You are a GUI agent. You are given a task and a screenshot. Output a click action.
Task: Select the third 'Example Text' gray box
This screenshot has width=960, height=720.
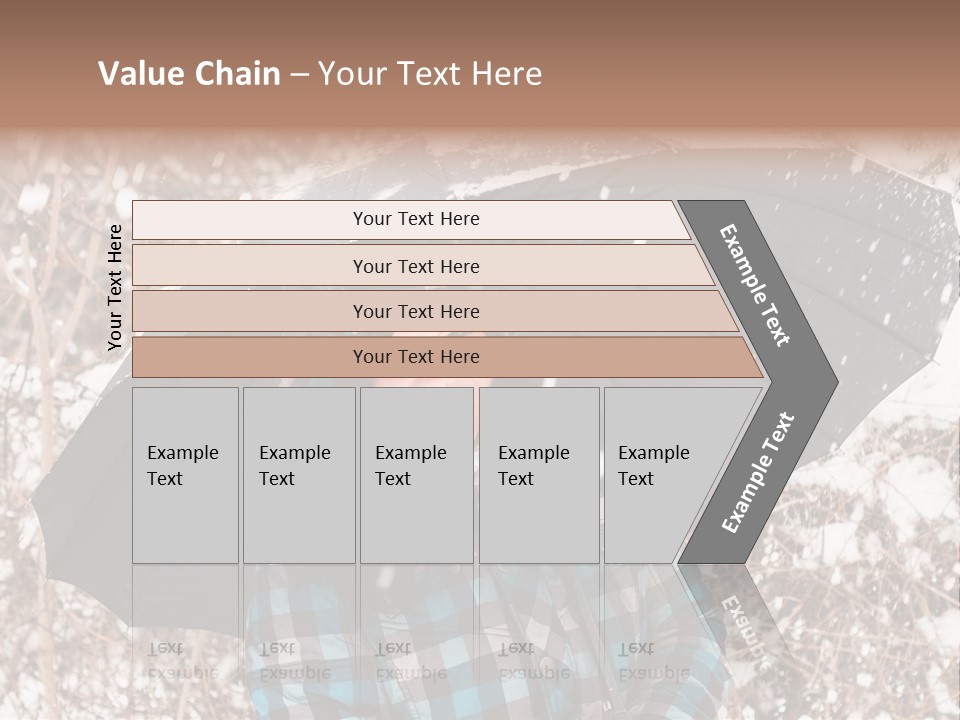click(417, 475)
